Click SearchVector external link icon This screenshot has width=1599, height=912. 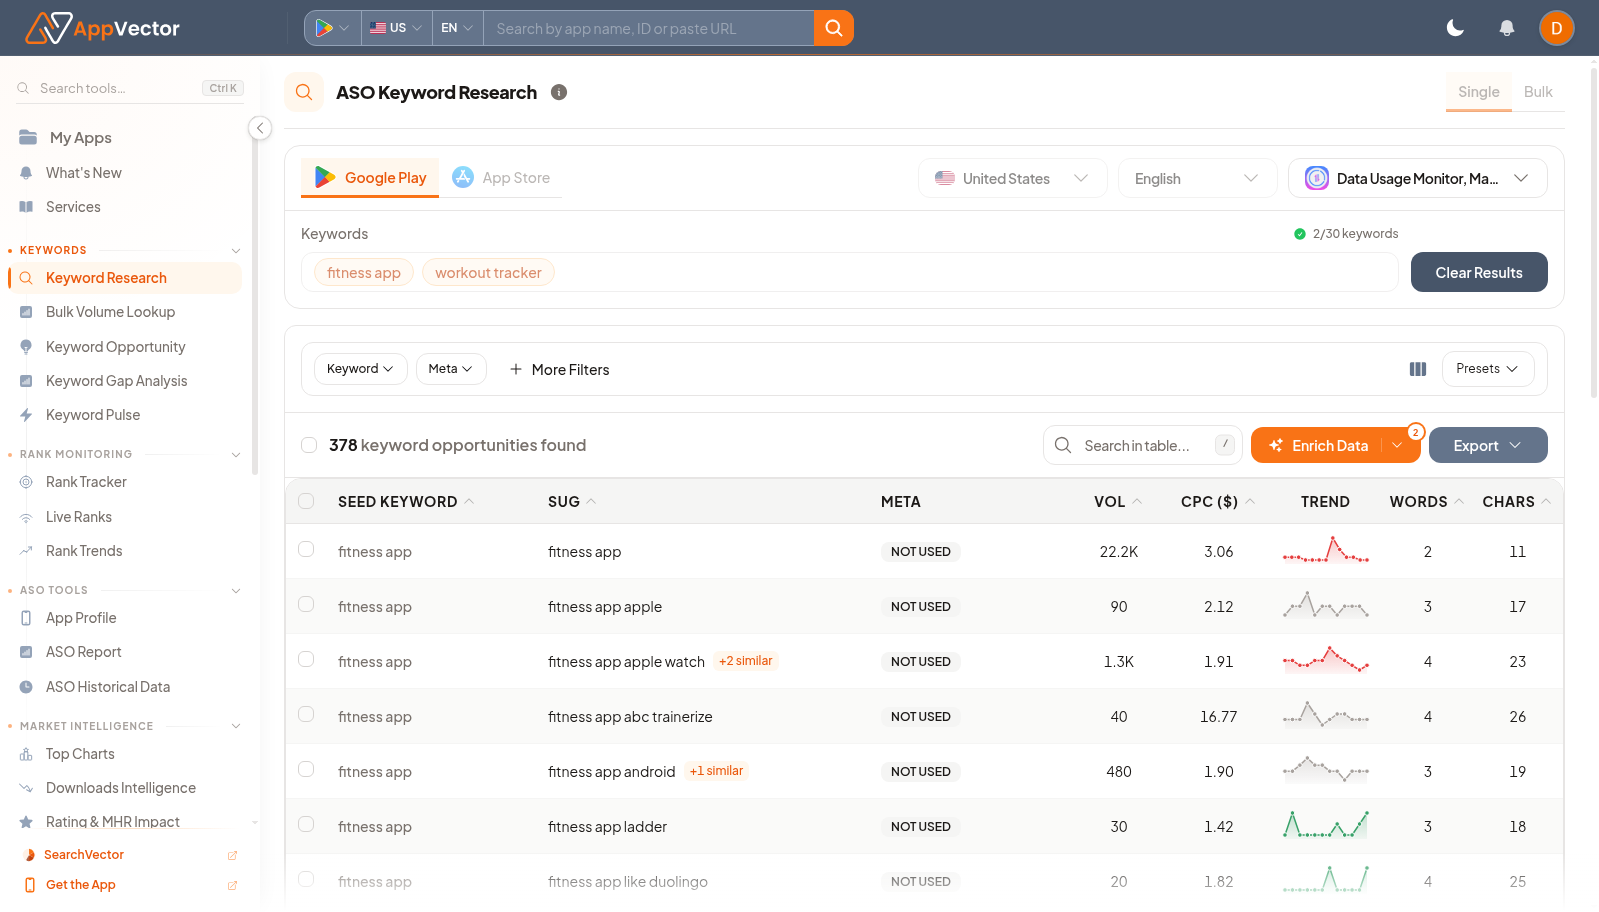(232, 855)
